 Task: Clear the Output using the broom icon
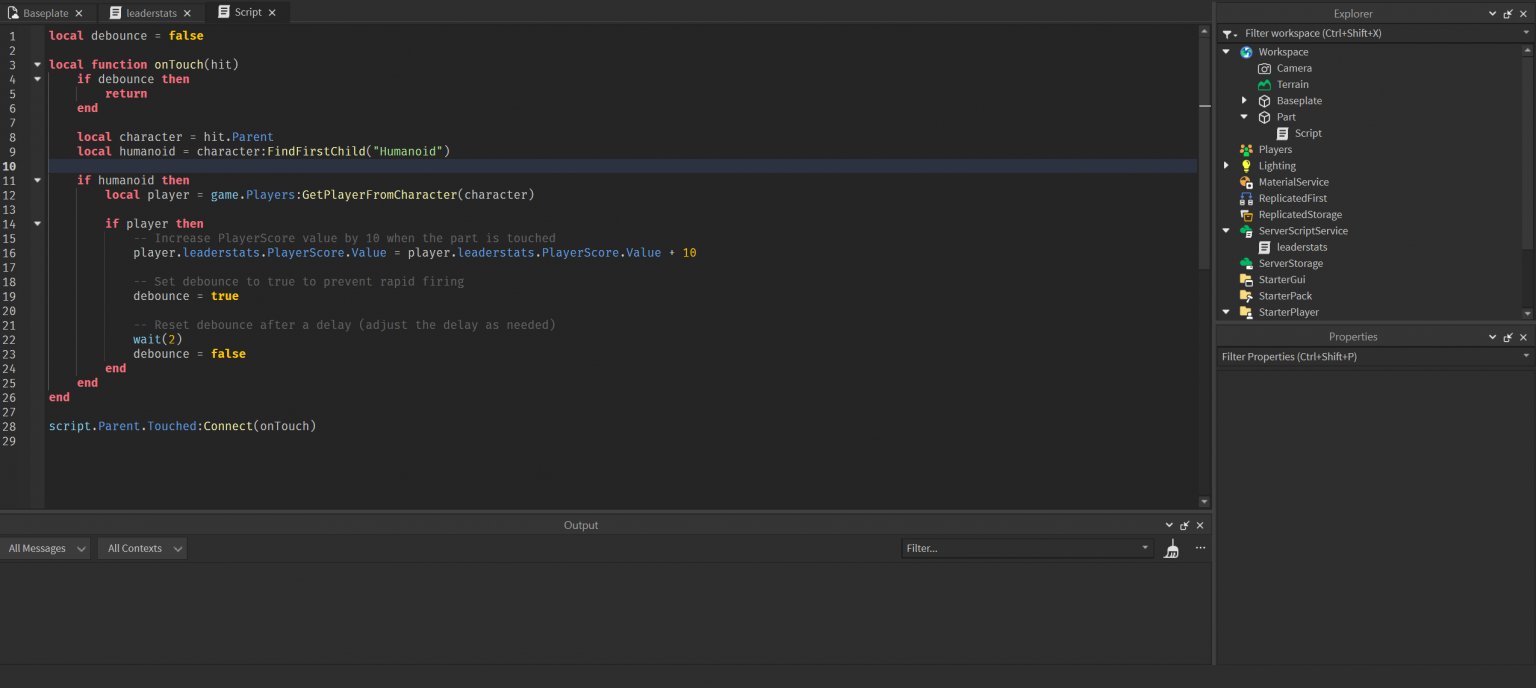(x=1171, y=548)
